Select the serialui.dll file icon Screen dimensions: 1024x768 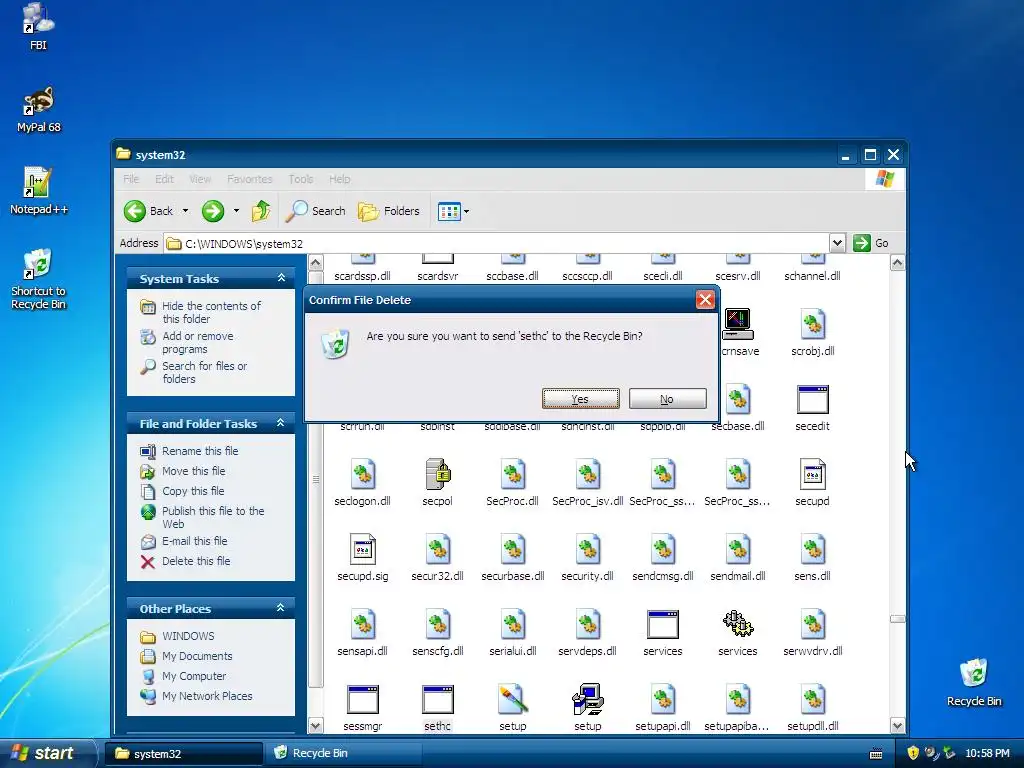pos(513,624)
